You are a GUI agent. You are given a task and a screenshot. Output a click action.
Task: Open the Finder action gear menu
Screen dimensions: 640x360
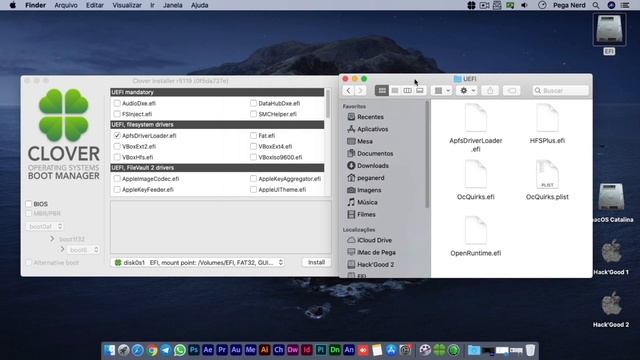pos(467,91)
